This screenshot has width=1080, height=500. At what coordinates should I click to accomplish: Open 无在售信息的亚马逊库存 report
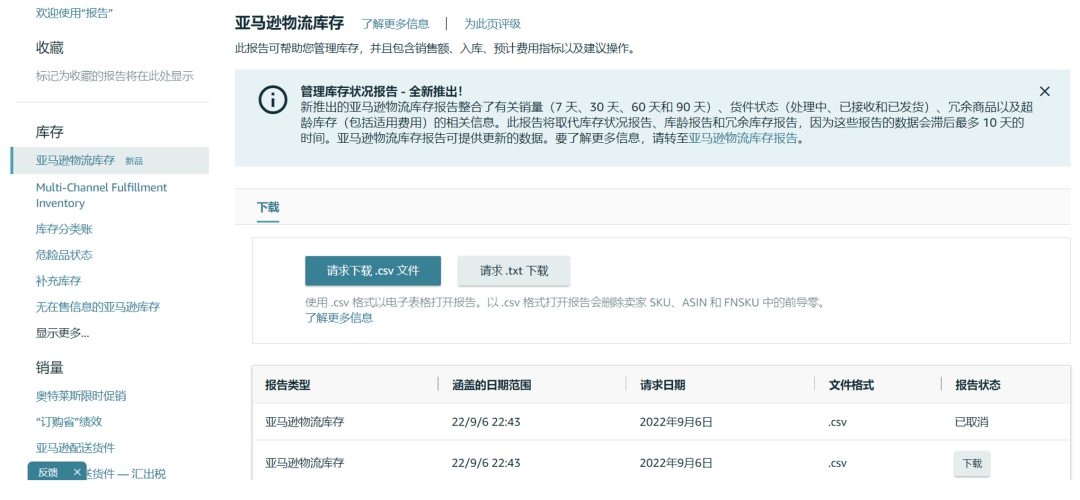click(x=98, y=306)
